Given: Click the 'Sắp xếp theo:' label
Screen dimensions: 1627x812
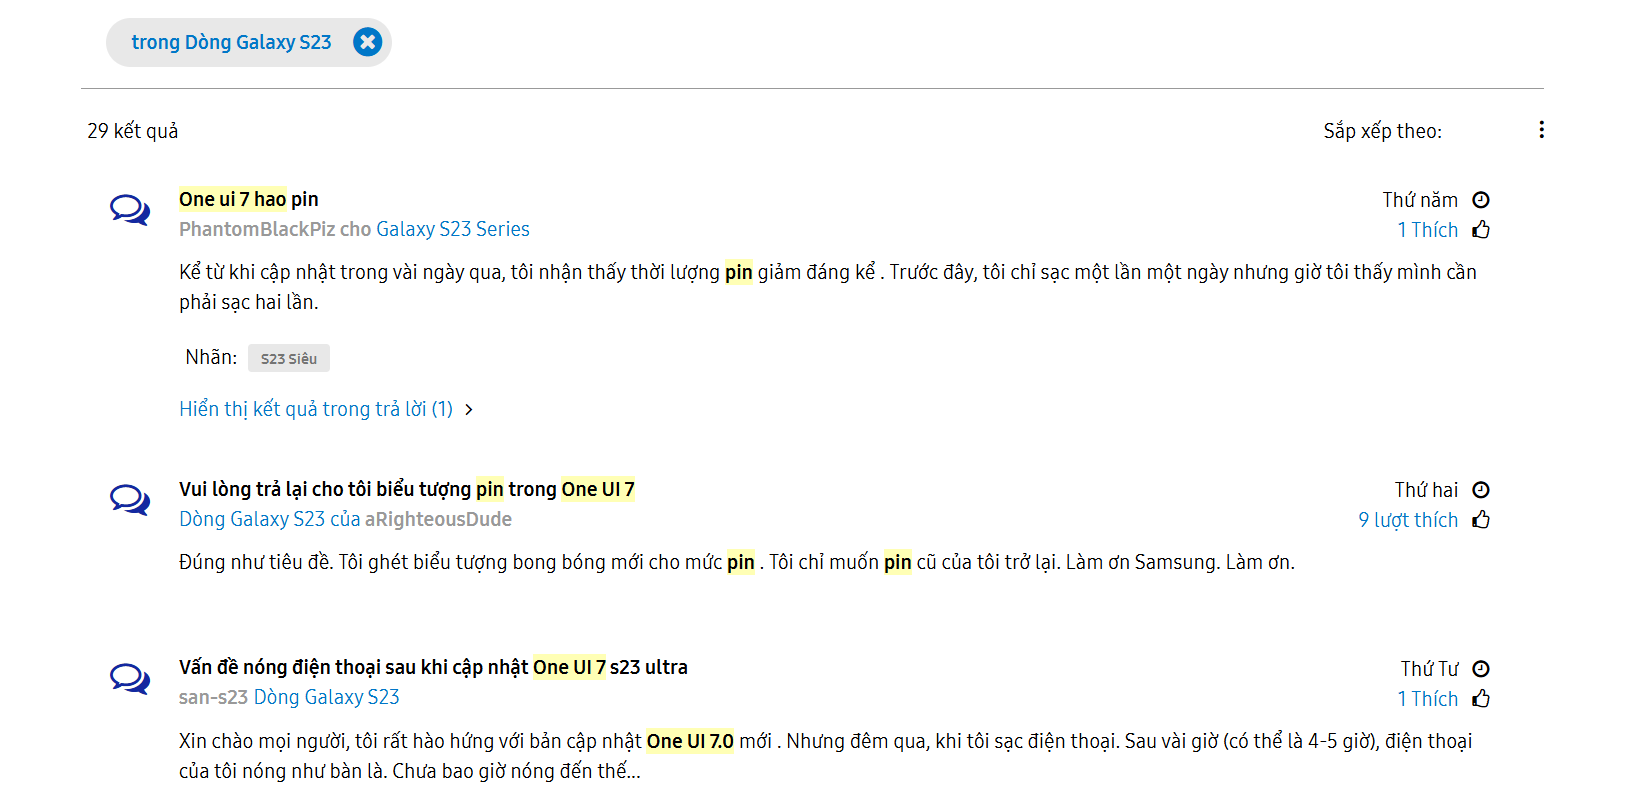Looking at the screenshot, I should 1382,131.
